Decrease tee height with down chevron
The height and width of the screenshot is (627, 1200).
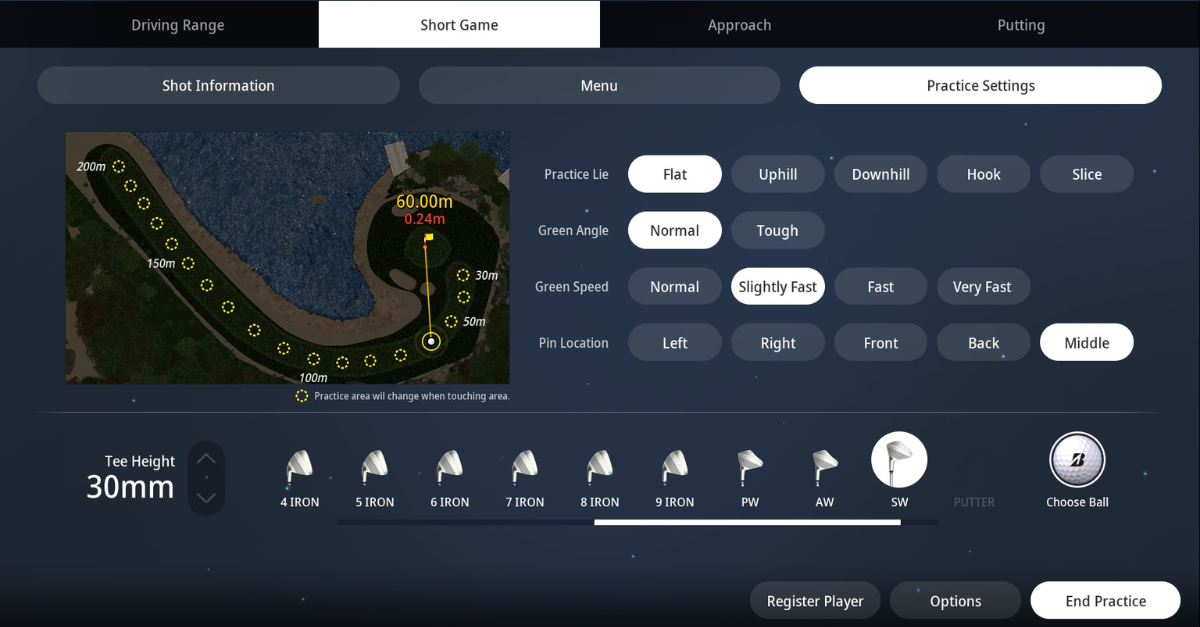206,497
